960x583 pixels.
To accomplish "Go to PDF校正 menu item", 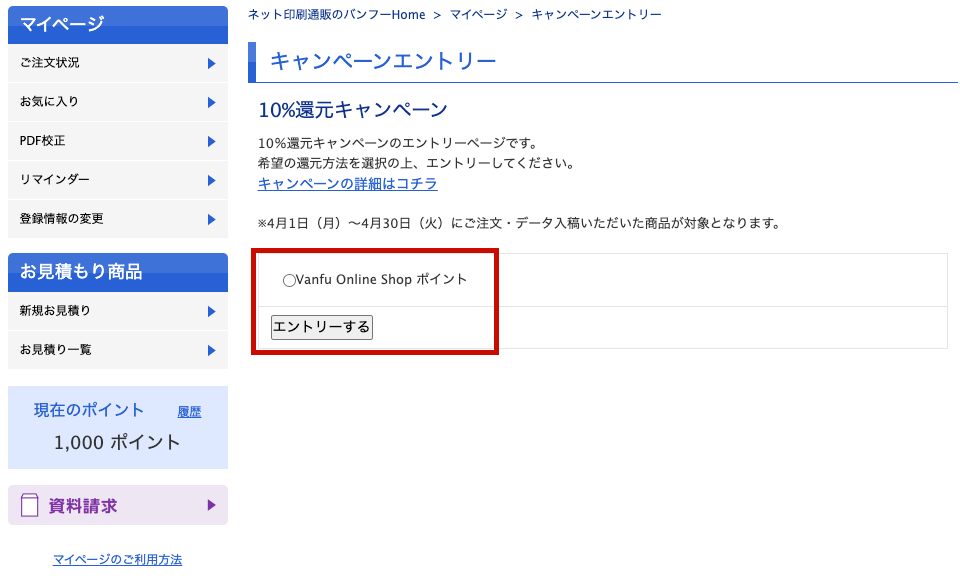I will (x=118, y=141).
